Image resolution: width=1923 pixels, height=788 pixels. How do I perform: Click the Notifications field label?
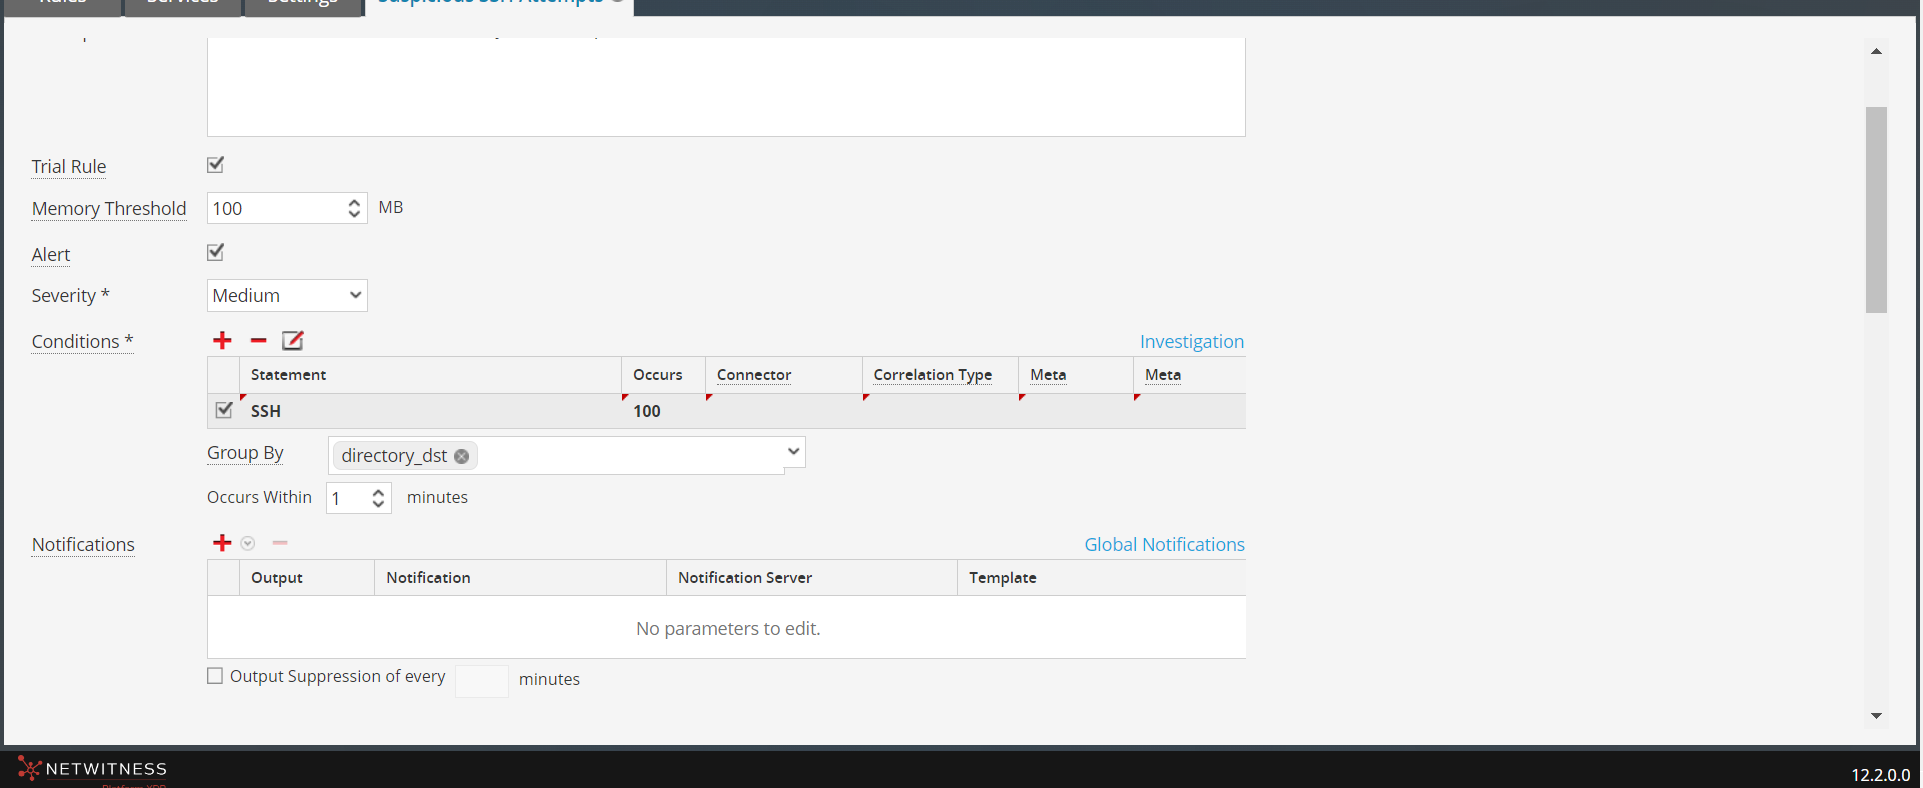83,545
